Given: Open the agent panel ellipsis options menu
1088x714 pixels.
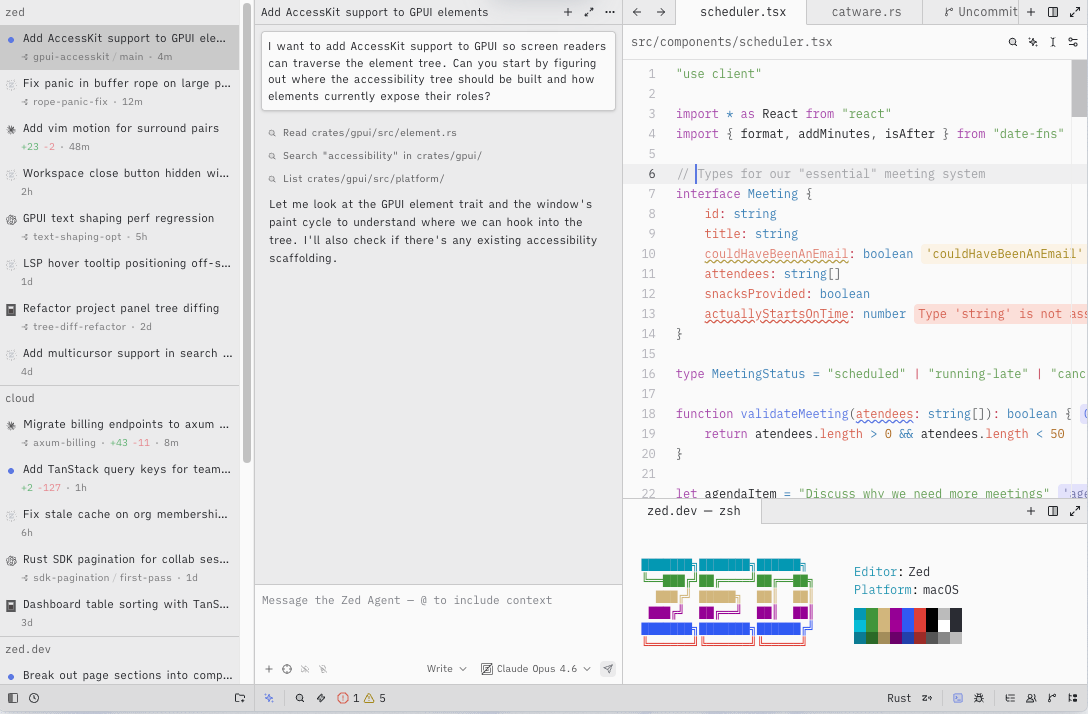Looking at the screenshot, I should pos(609,12).
